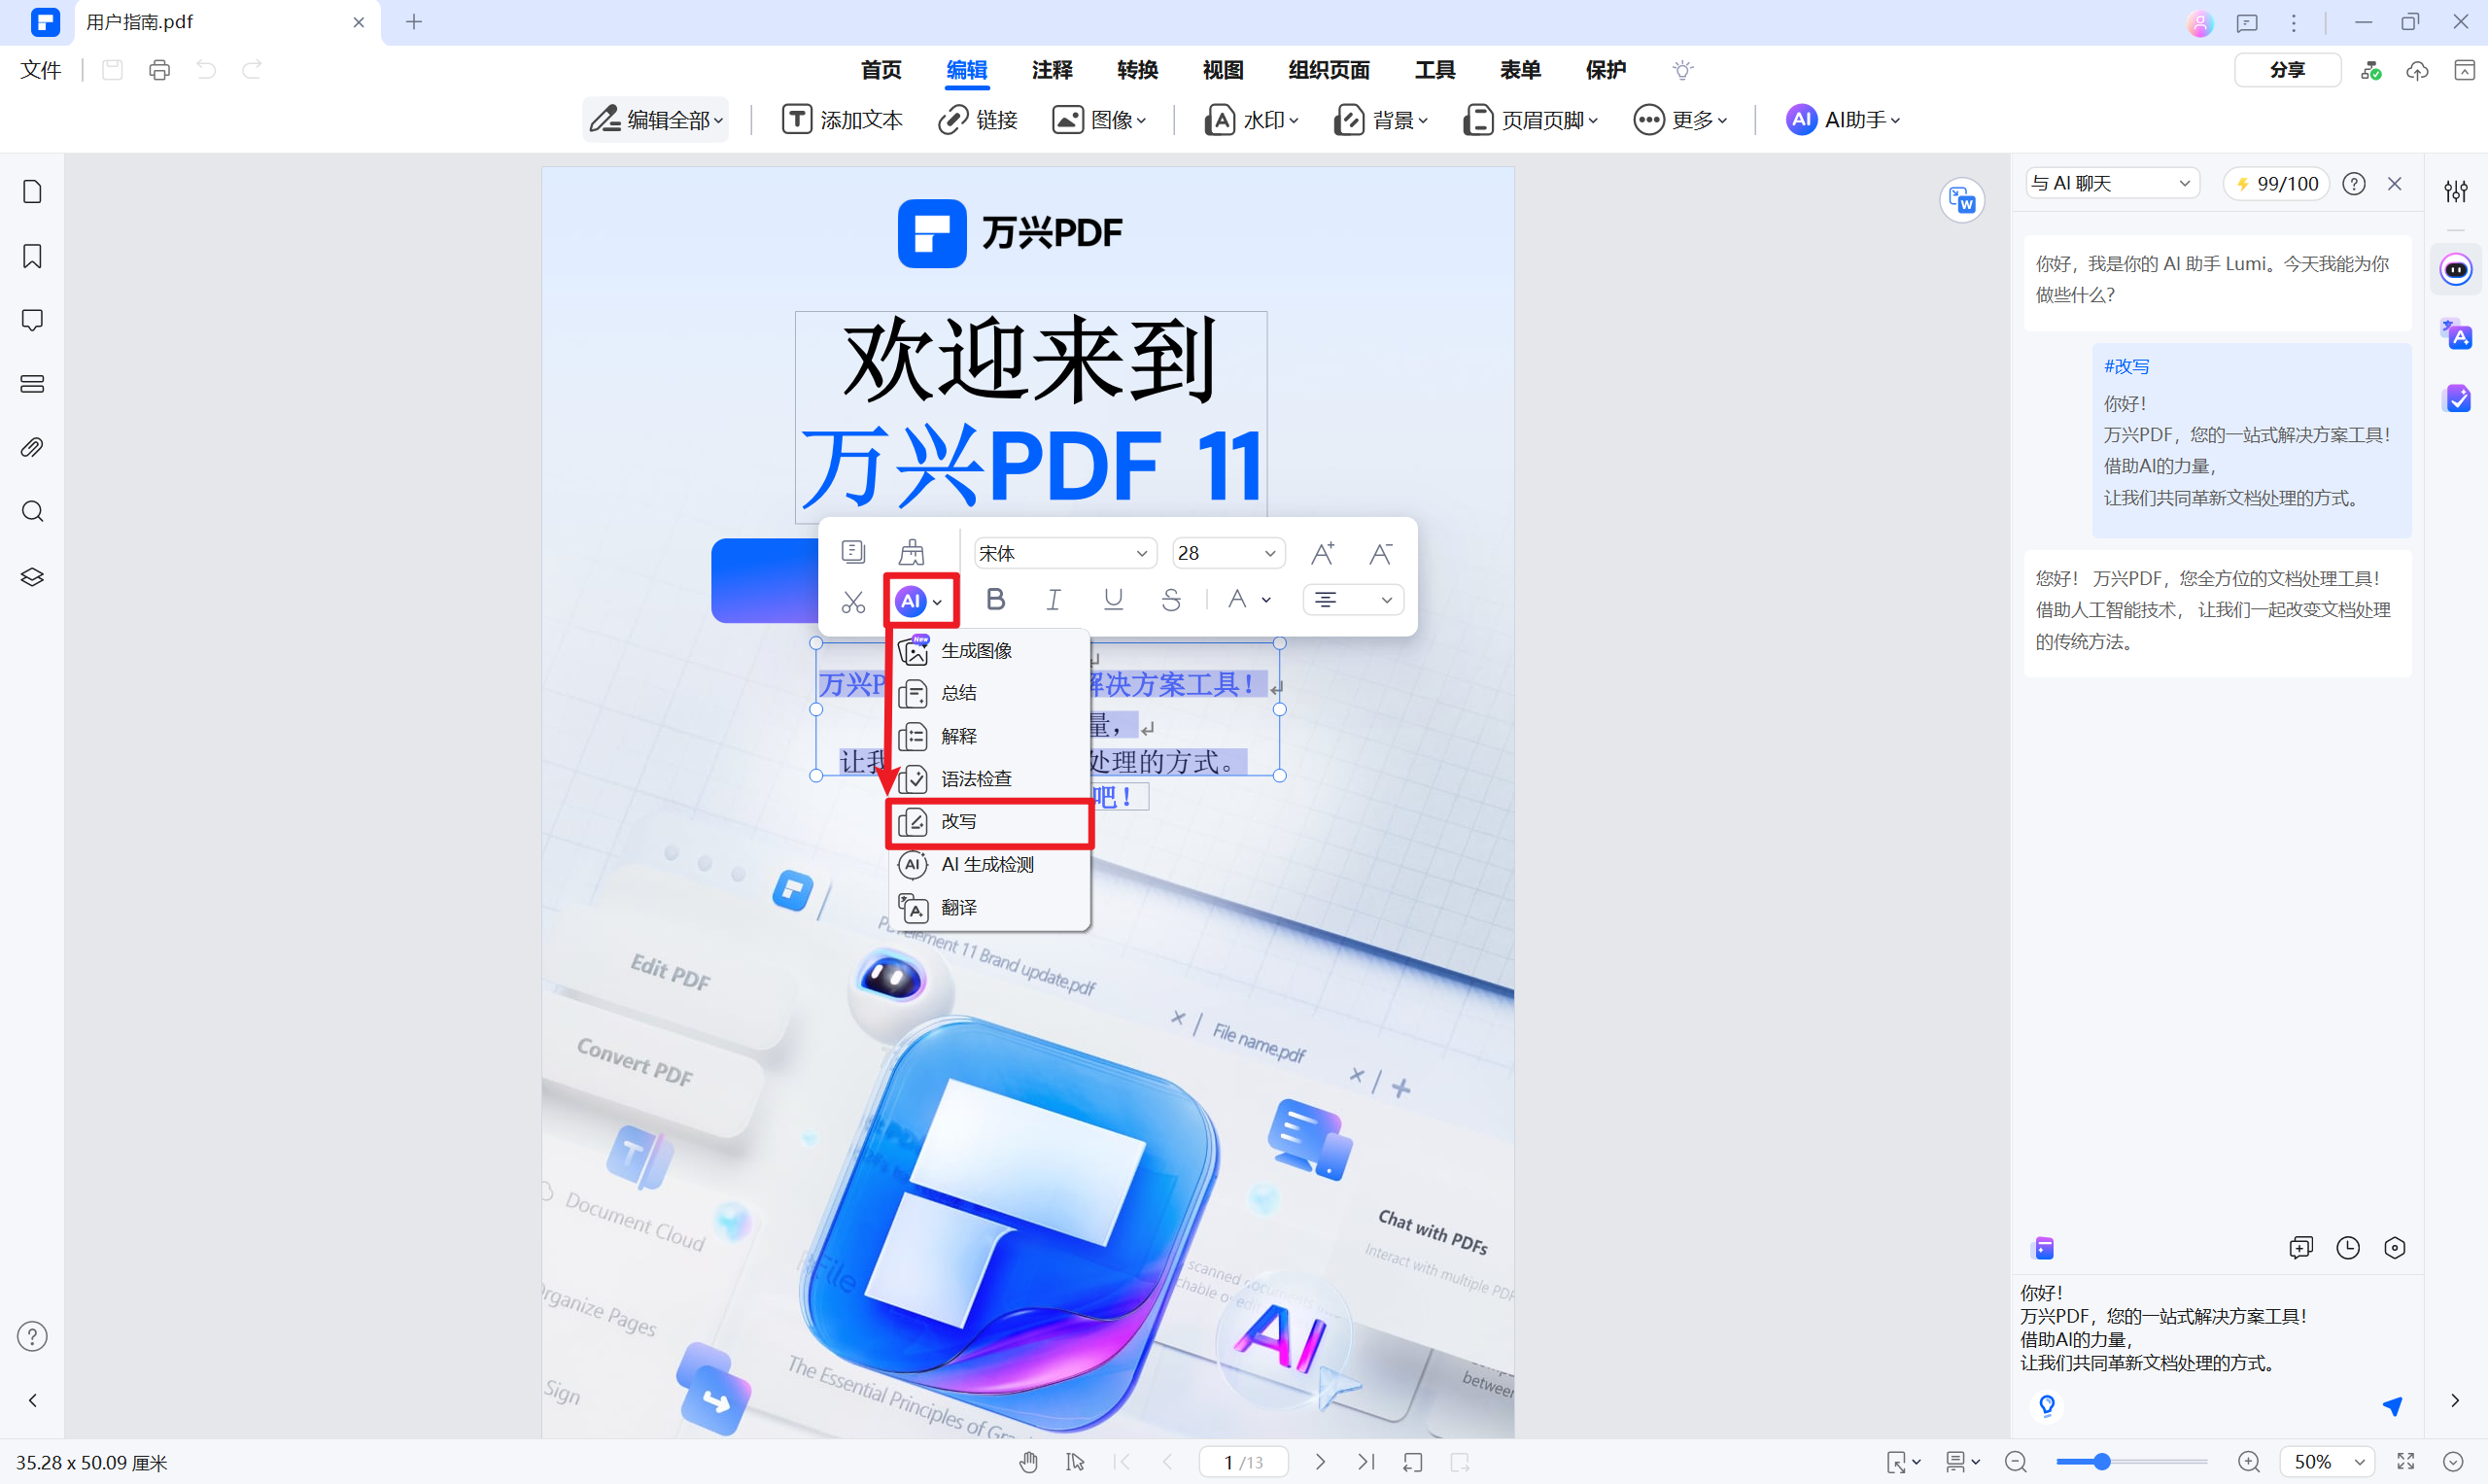Click the cut scissors icon in floating toolbar
2488x1484 pixels.
point(853,601)
